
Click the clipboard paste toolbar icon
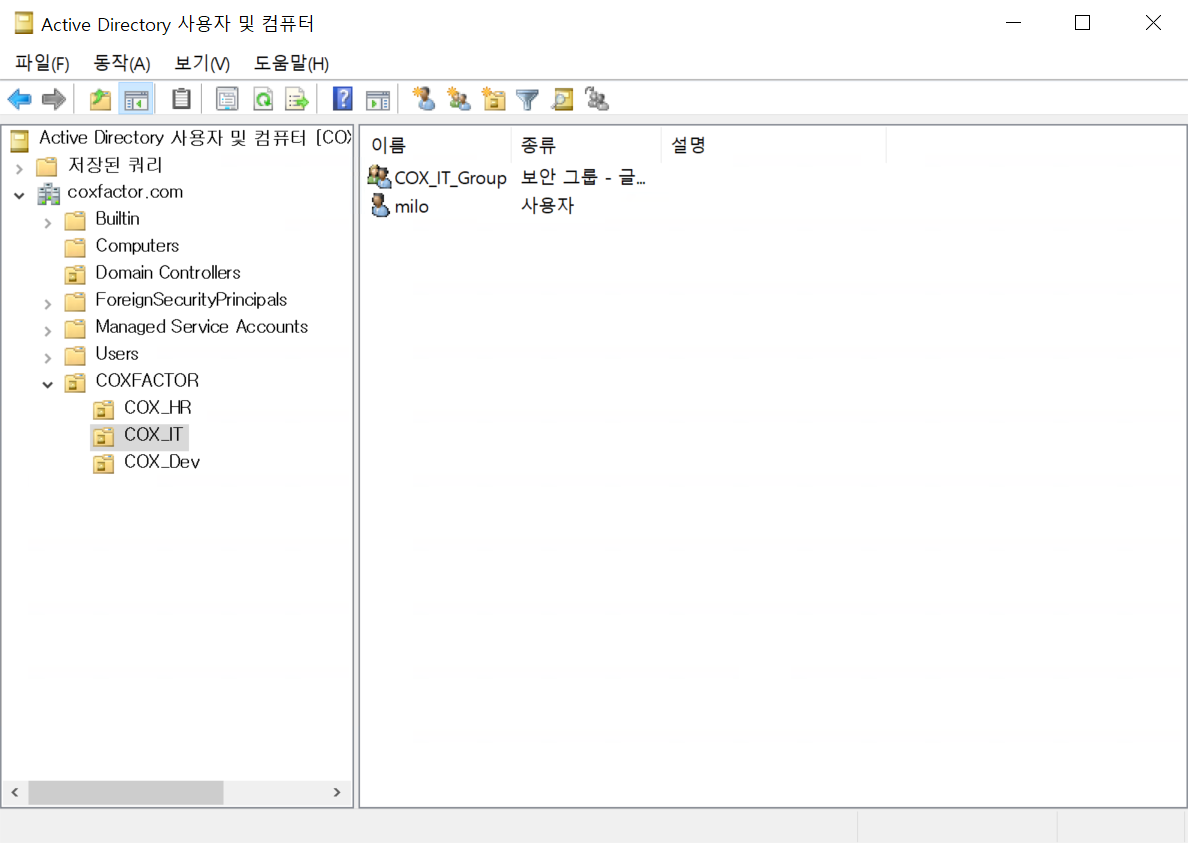181,98
